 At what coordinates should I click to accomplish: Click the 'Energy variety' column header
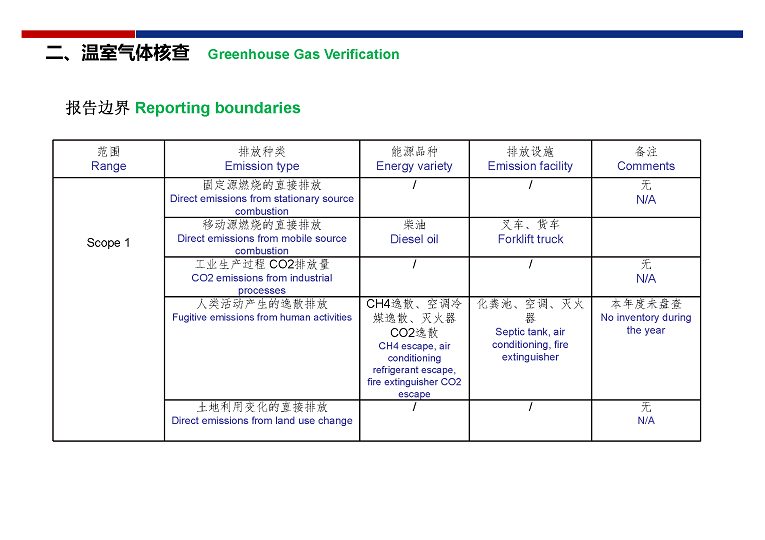(414, 166)
